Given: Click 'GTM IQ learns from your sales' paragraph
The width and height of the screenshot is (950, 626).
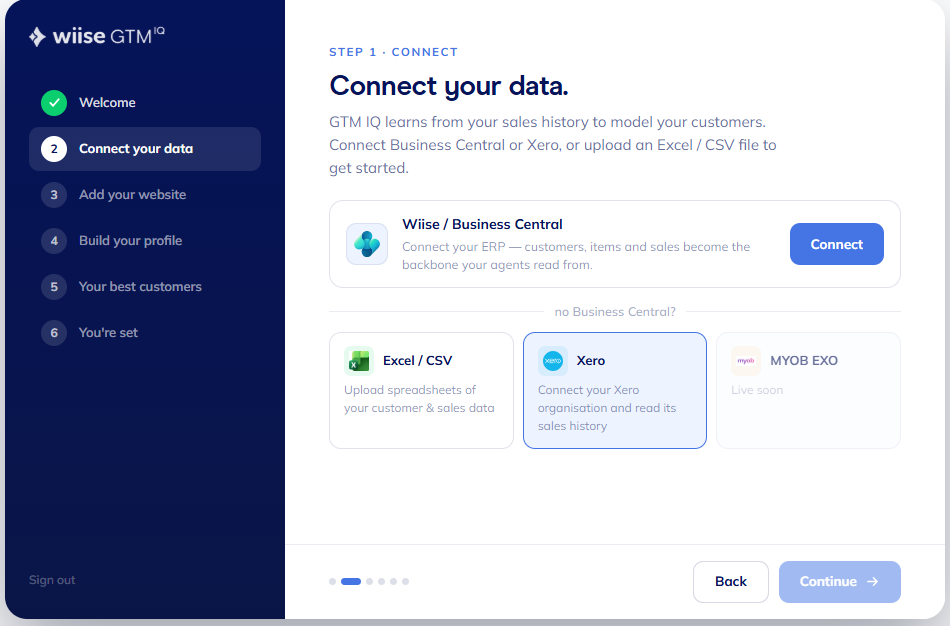Looking at the screenshot, I should (553, 145).
